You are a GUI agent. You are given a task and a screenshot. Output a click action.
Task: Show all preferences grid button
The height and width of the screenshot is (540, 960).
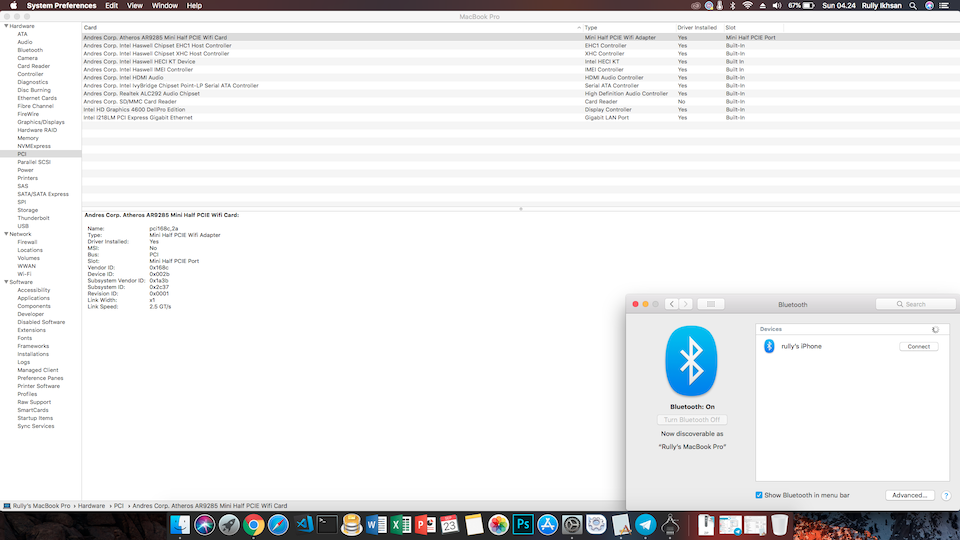[x=711, y=304]
